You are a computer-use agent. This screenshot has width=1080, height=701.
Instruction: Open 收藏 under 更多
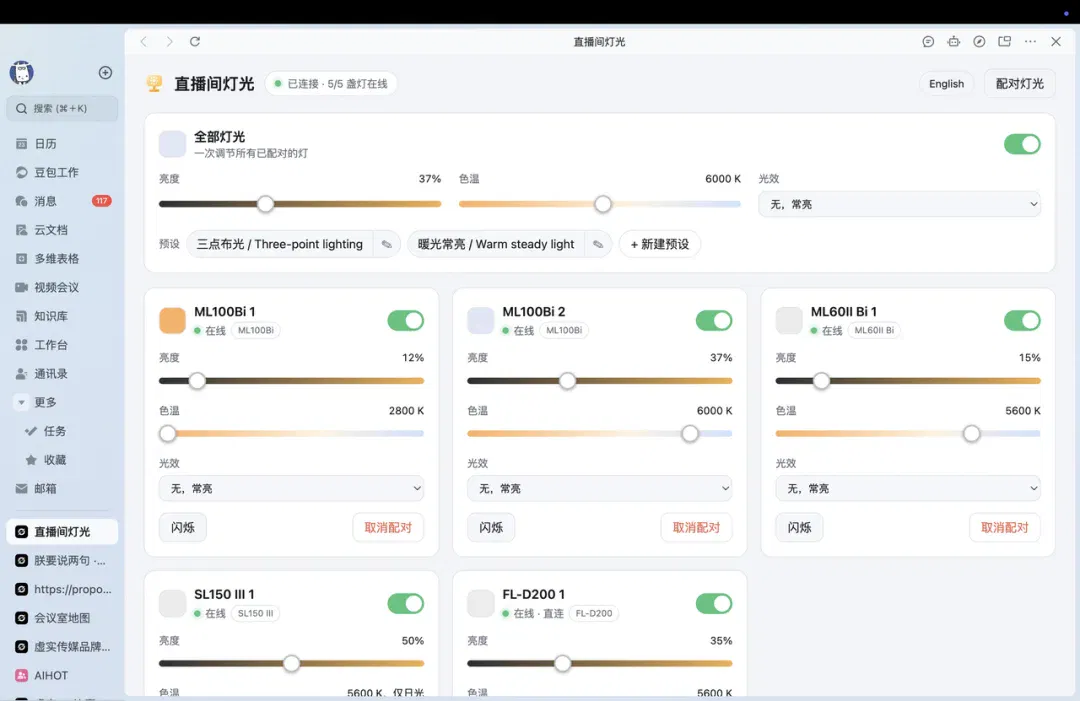[x=62, y=460]
